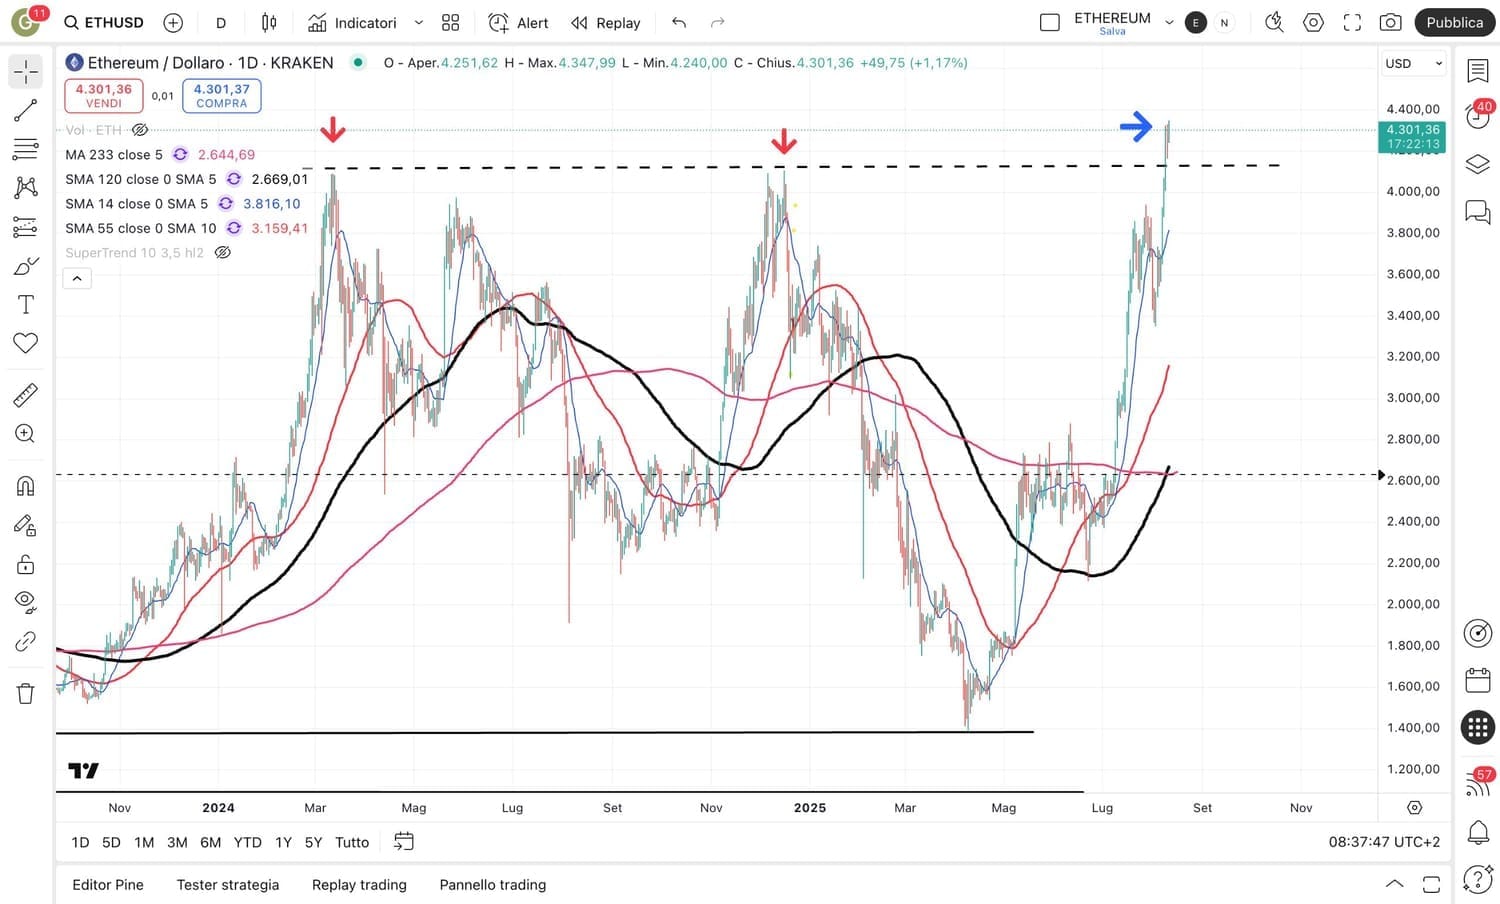Open the products grid in right sidebar

pos(1478,727)
